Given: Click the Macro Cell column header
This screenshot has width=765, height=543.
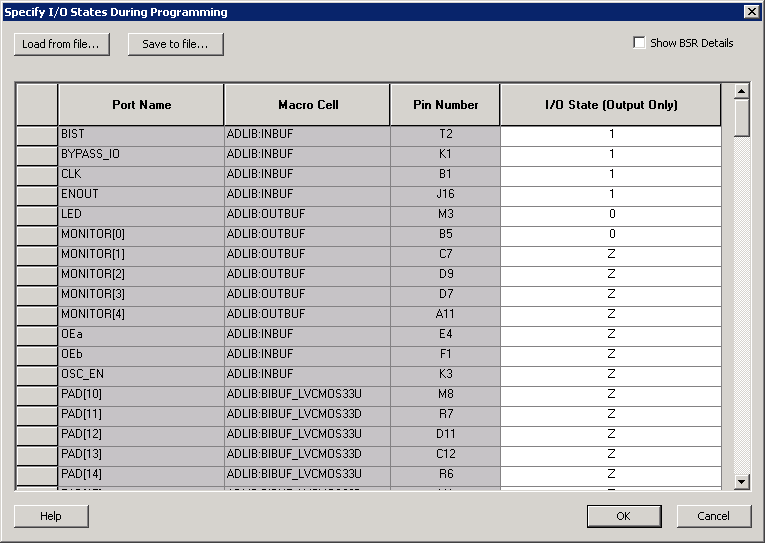Looking at the screenshot, I should [x=307, y=105].
